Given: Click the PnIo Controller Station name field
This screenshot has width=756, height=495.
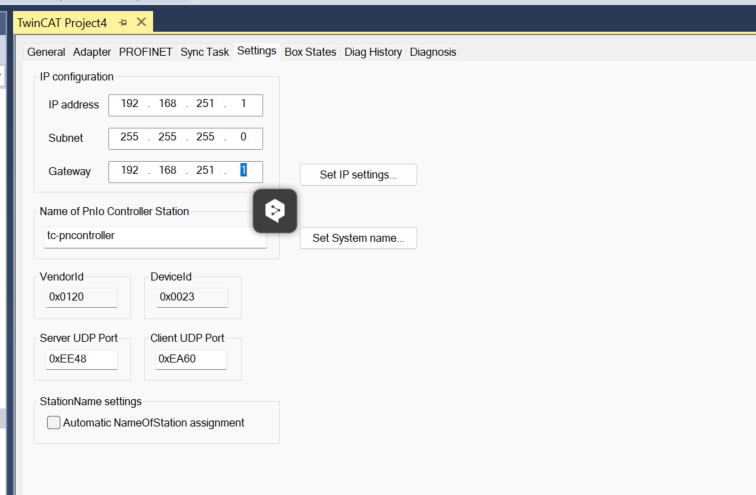Looking at the screenshot, I should (x=155, y=236).
